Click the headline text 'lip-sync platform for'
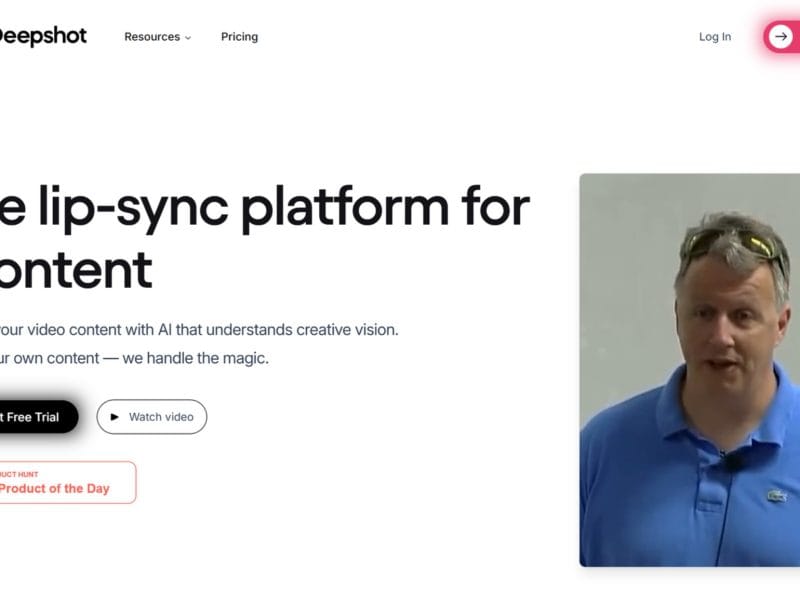The width and height of the screenshot is (800, 600). click(x=265, y=207)
